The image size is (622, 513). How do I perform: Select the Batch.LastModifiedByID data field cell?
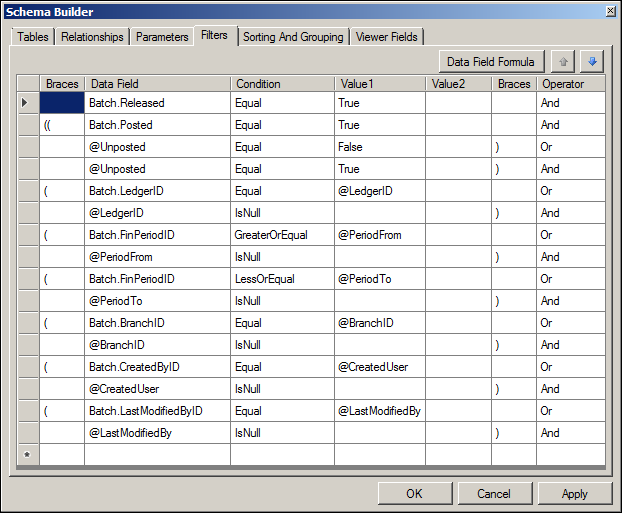pos(157,411)
